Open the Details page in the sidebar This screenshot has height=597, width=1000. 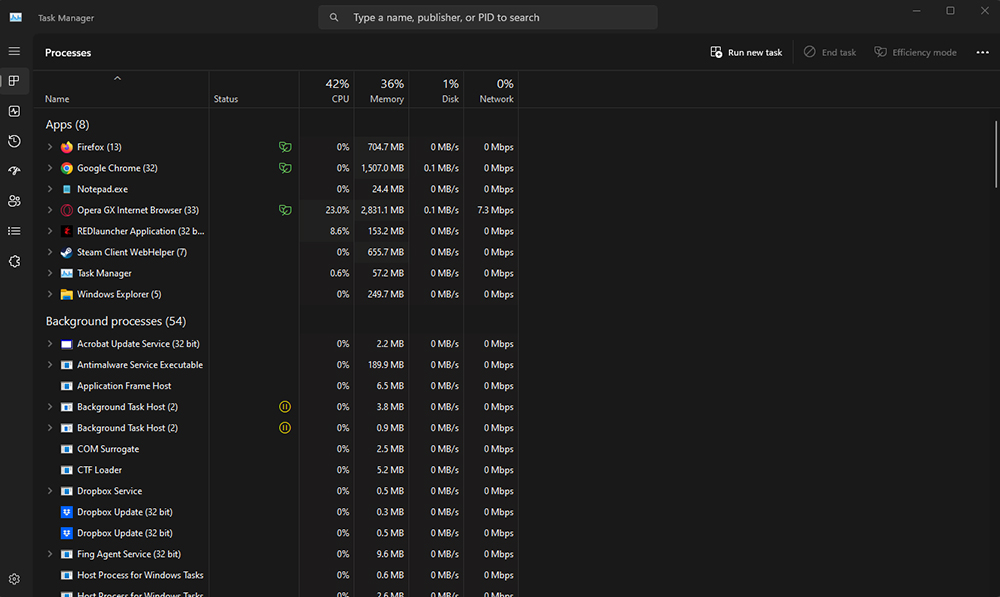(x=14, y=231)
